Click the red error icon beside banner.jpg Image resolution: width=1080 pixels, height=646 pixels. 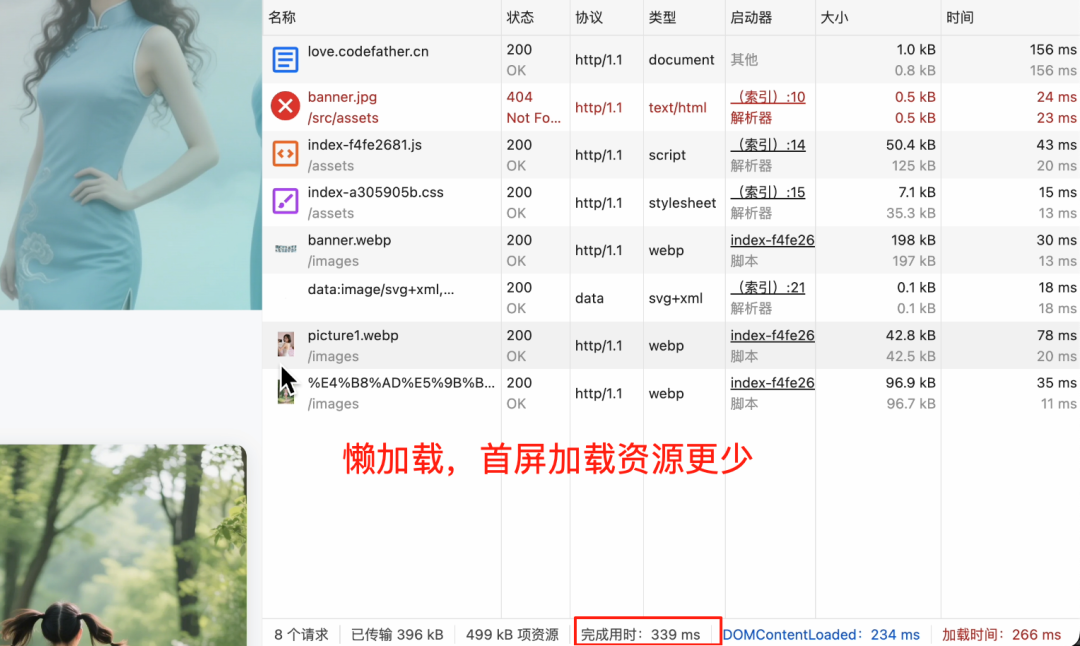tap(285, 107)
